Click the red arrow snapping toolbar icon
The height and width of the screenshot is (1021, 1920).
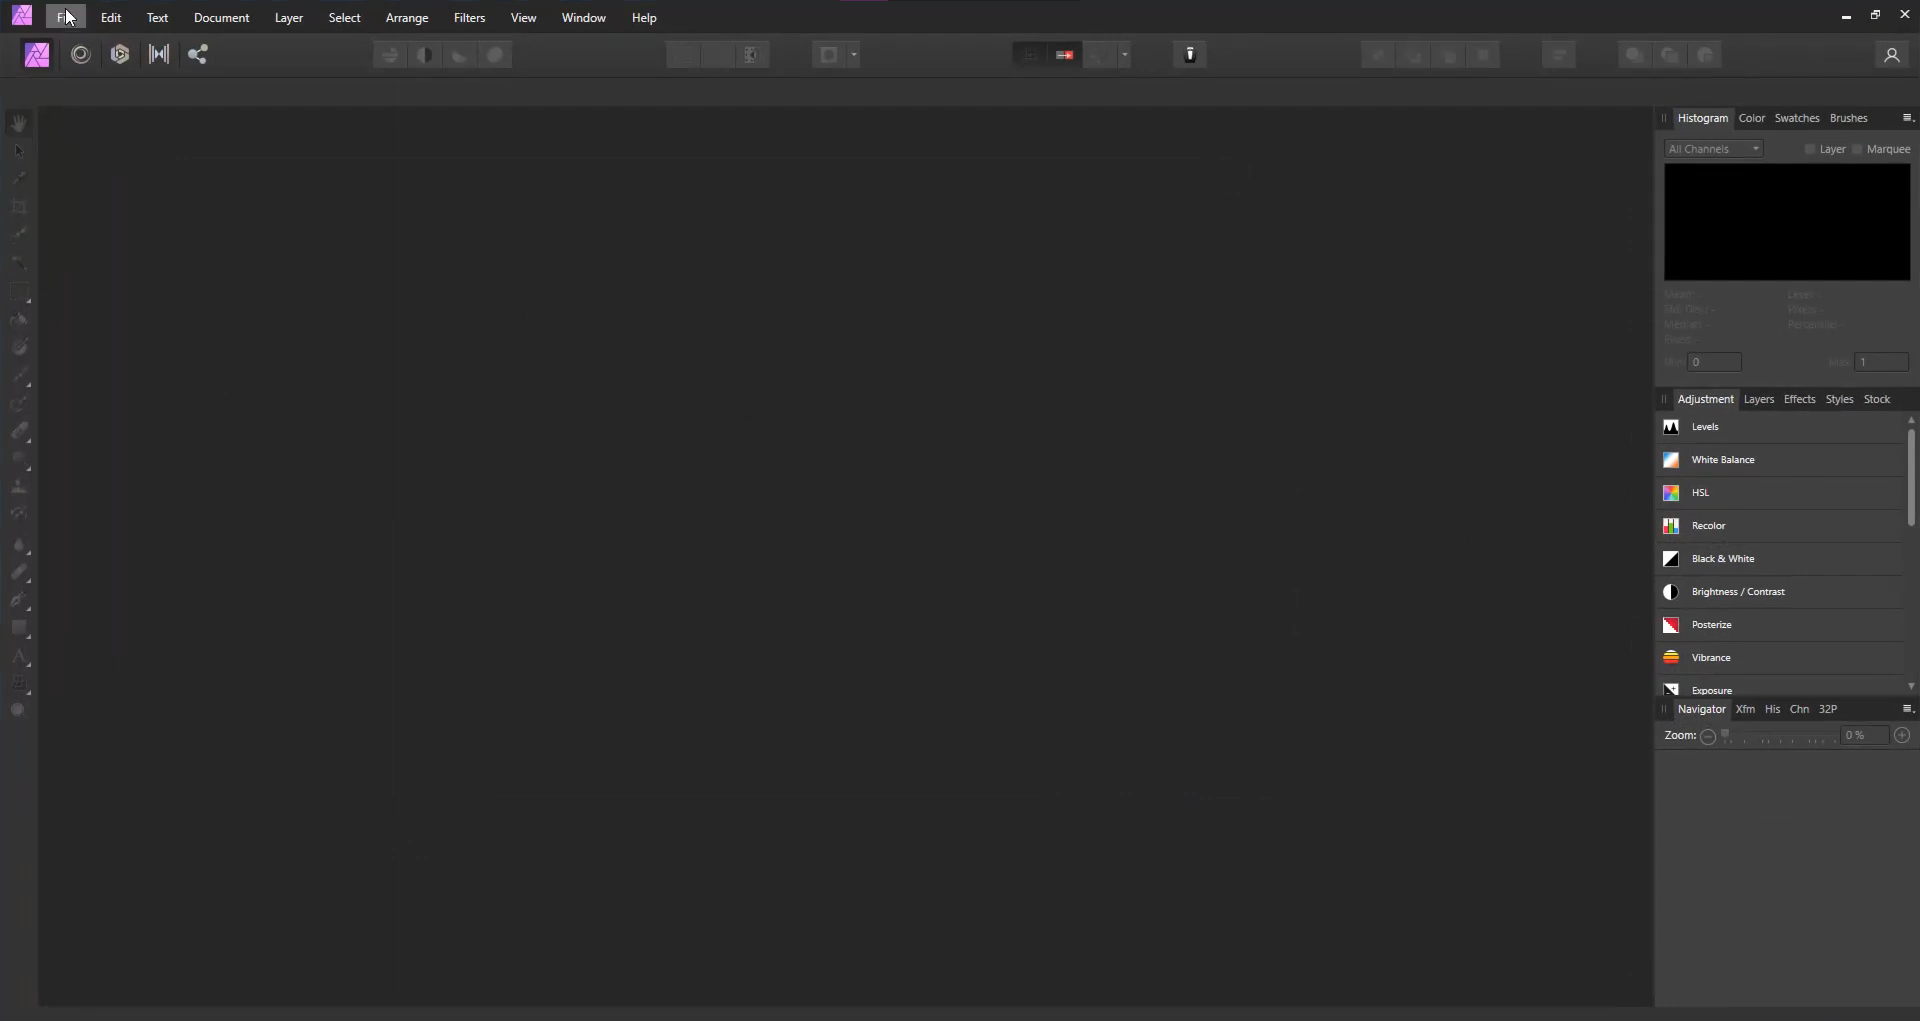click(1064, 55)
